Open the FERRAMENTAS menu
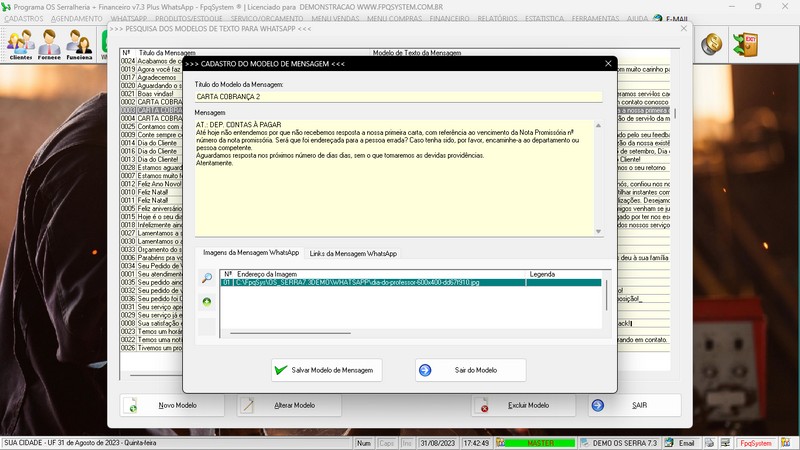 [595, 18]
